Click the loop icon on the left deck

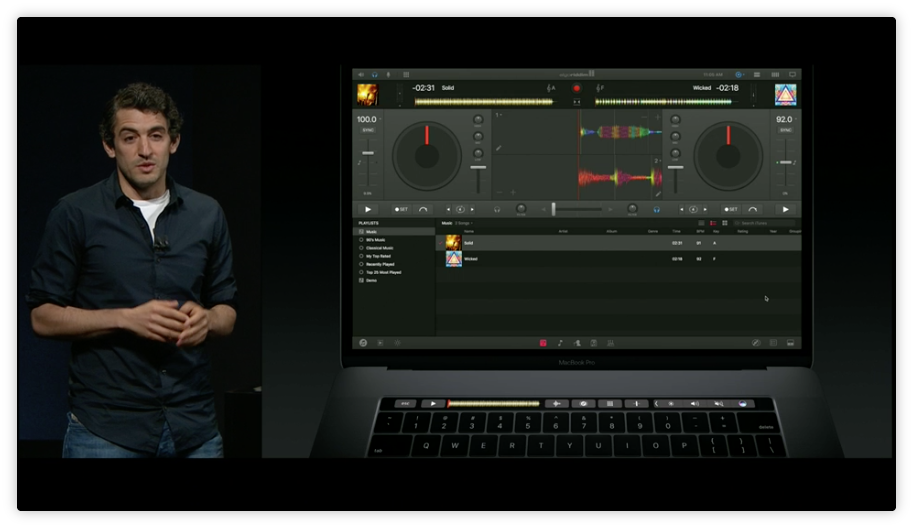coord(460,210)
